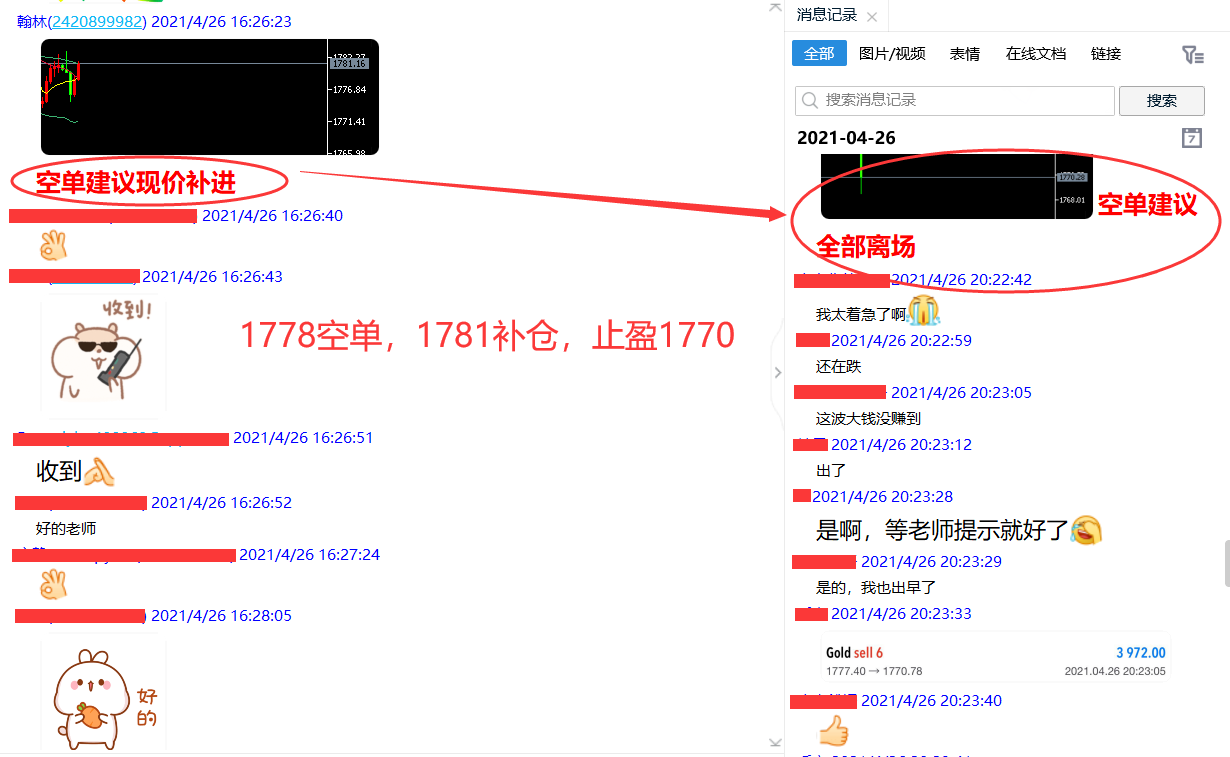Open the chart image from 16:26:23

[x=210, y=97]
